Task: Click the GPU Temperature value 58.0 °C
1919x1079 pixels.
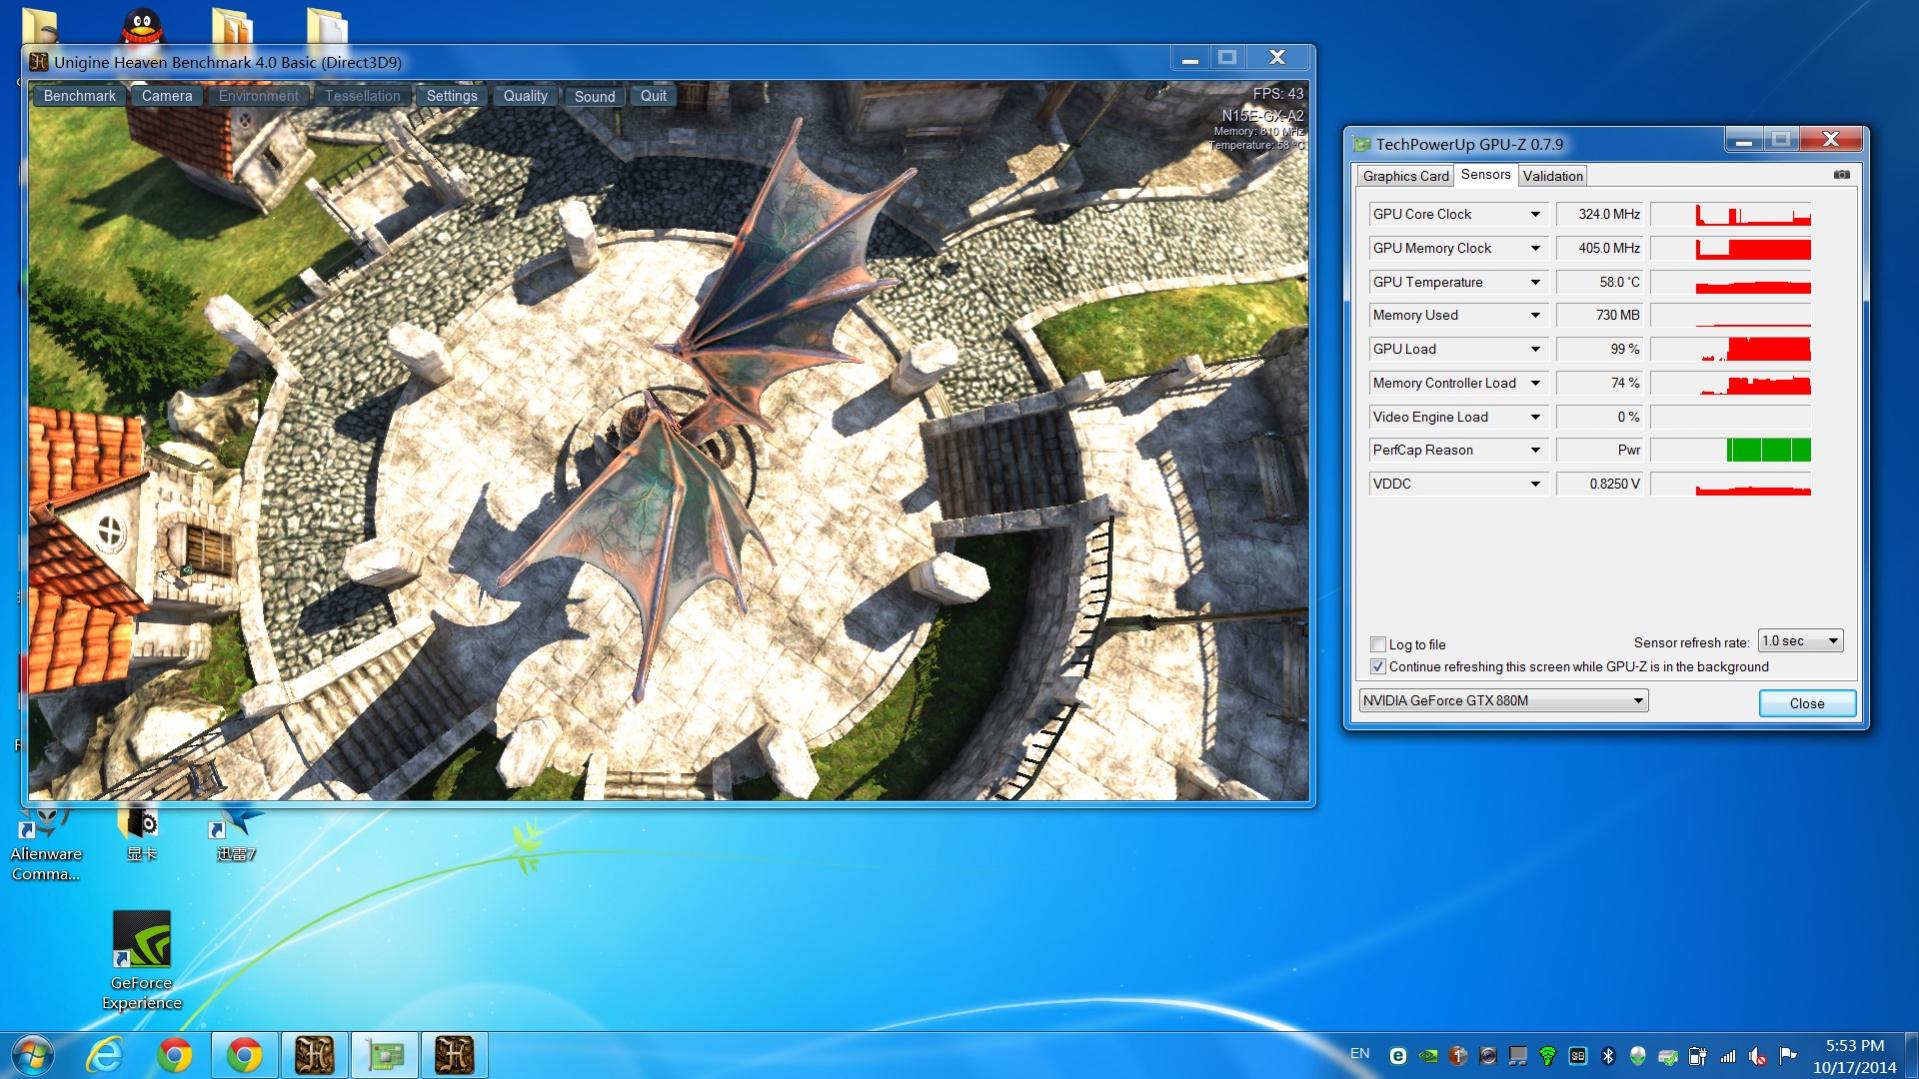Action: pyautogui.click(x=1601, y=282)
